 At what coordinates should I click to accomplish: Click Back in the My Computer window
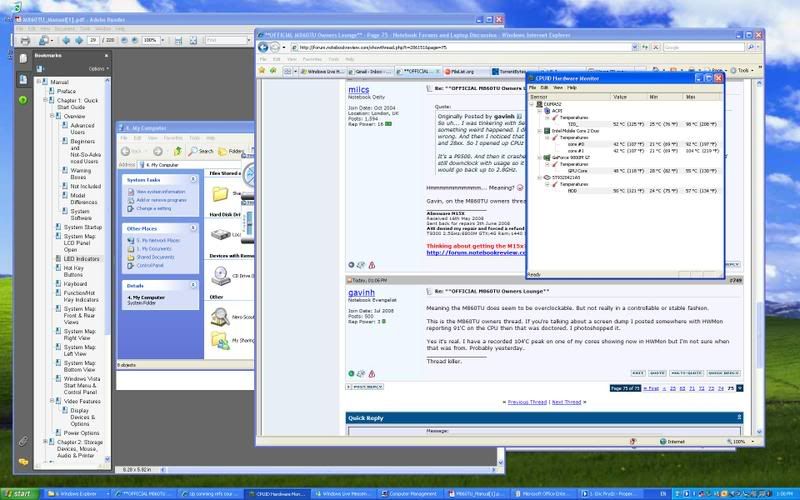coord(131,151)
